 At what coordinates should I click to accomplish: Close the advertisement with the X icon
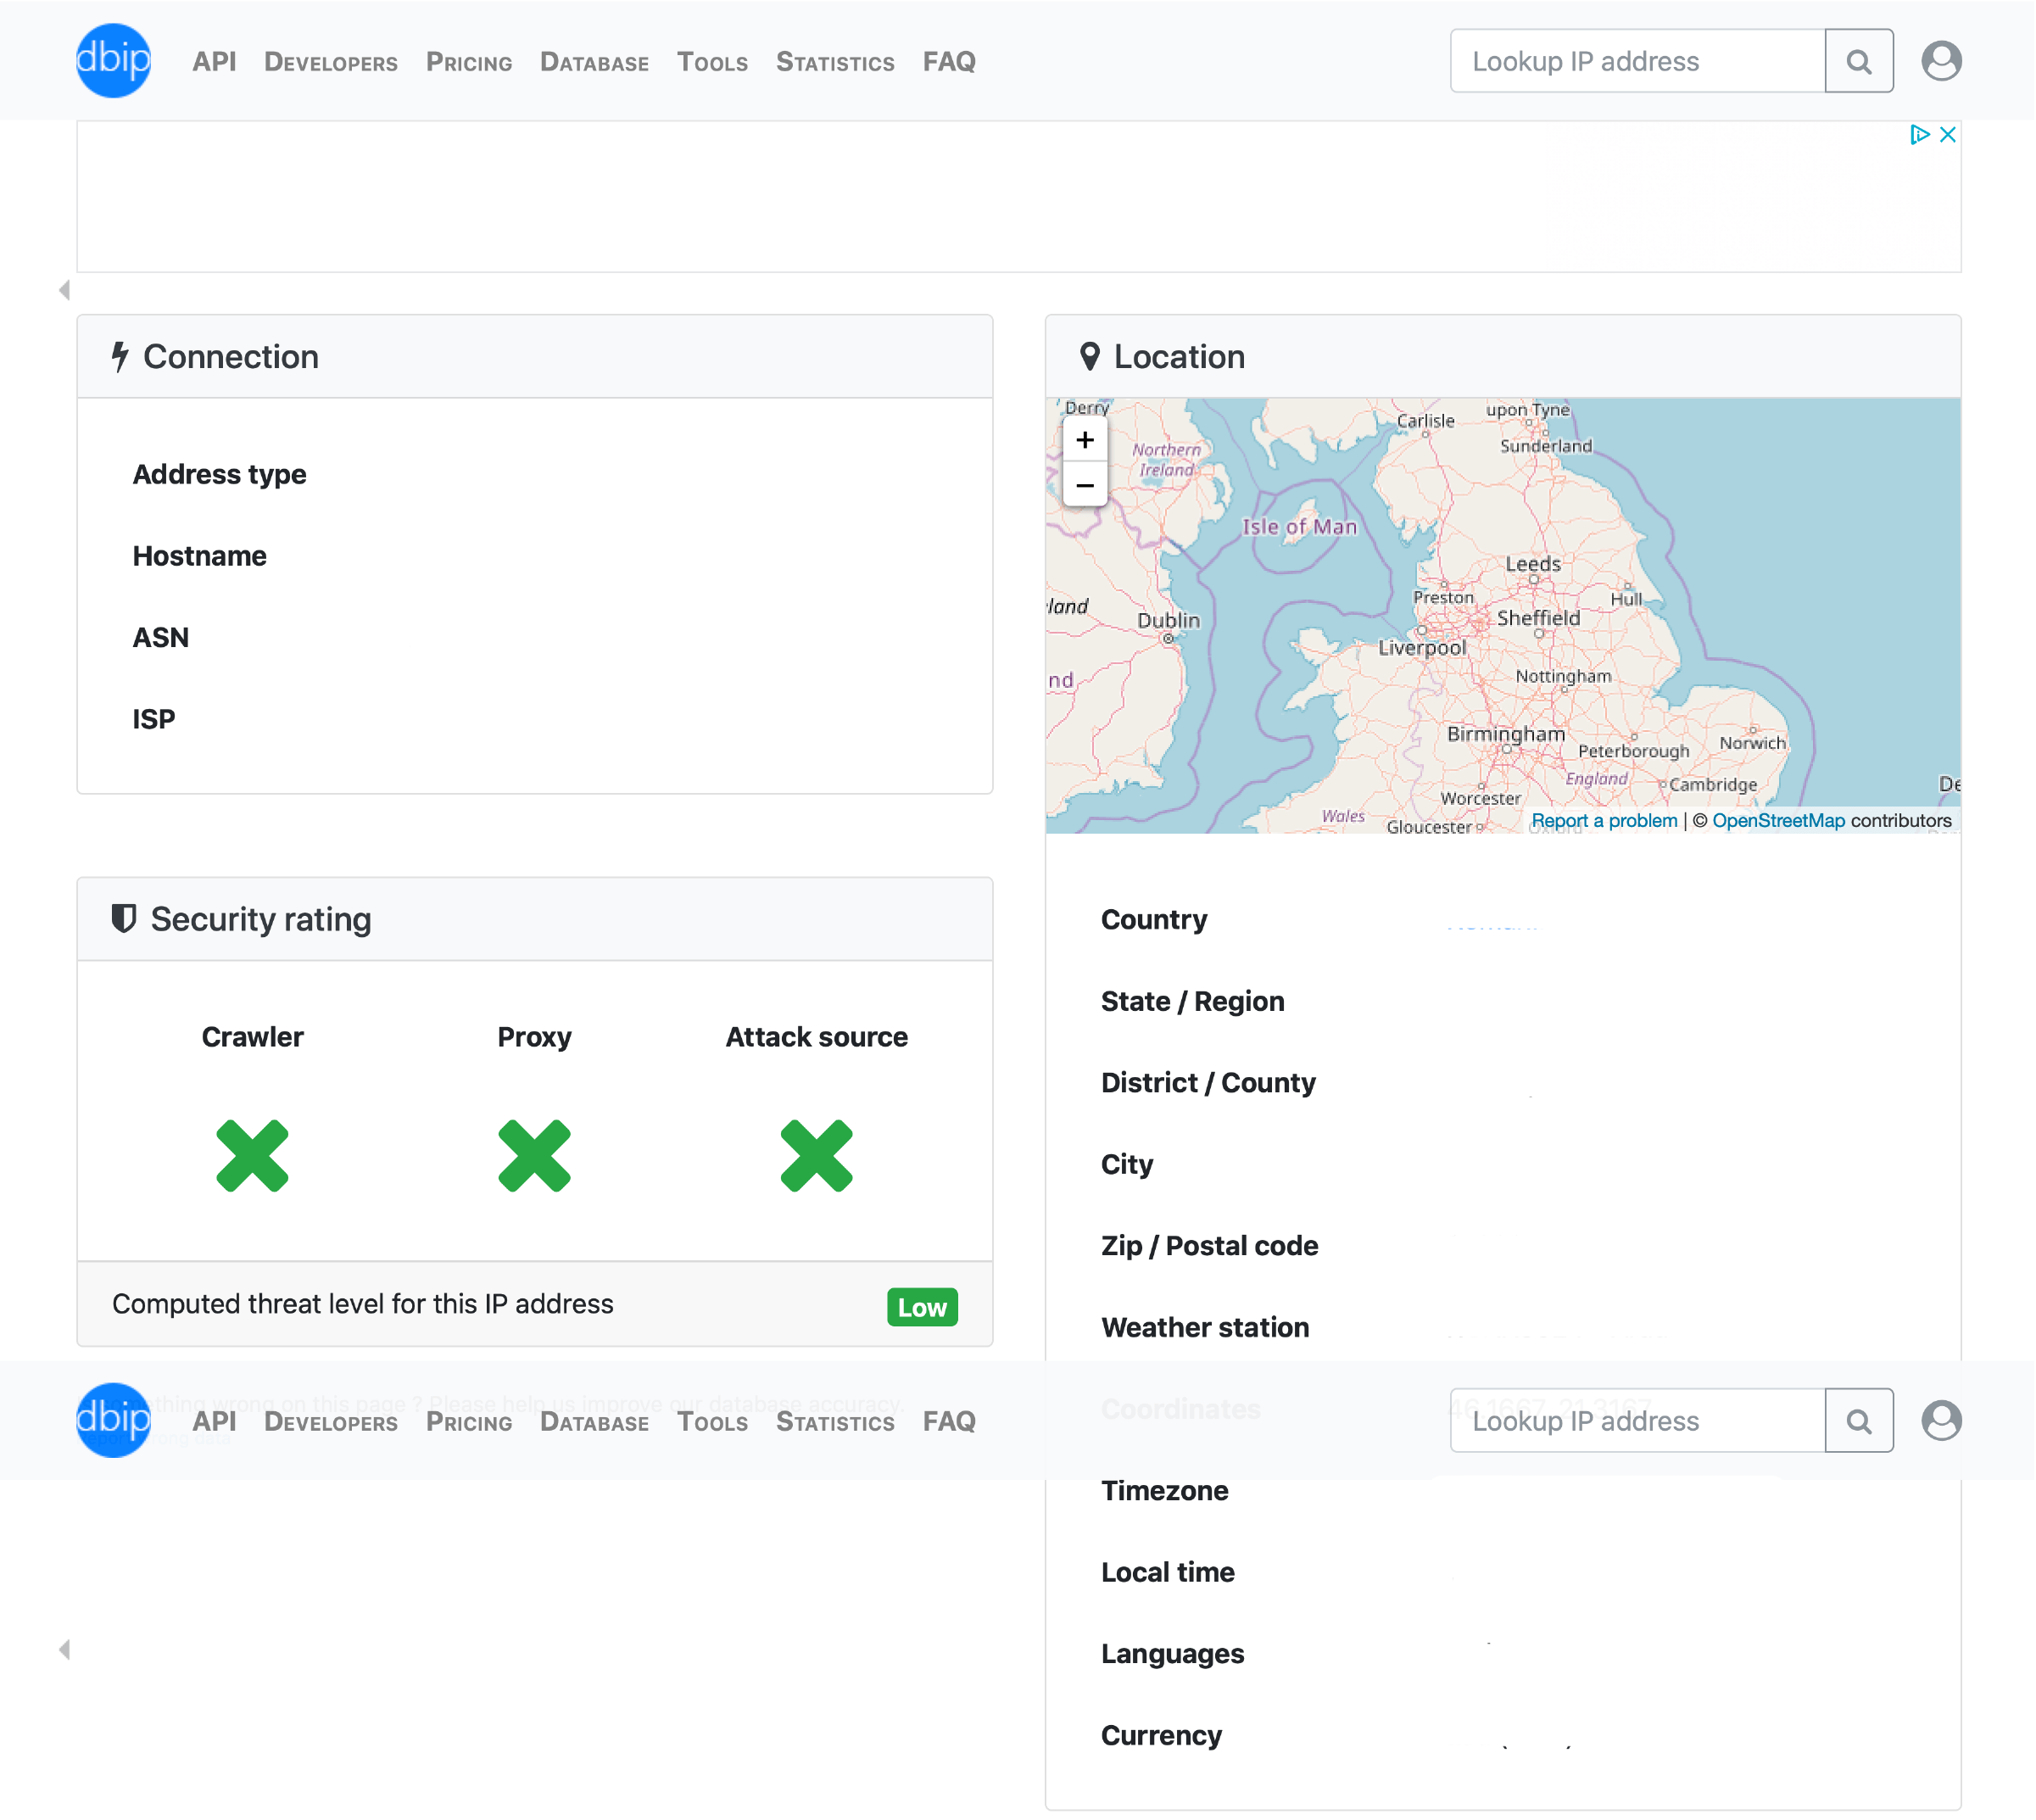(x=1948, y=135)
